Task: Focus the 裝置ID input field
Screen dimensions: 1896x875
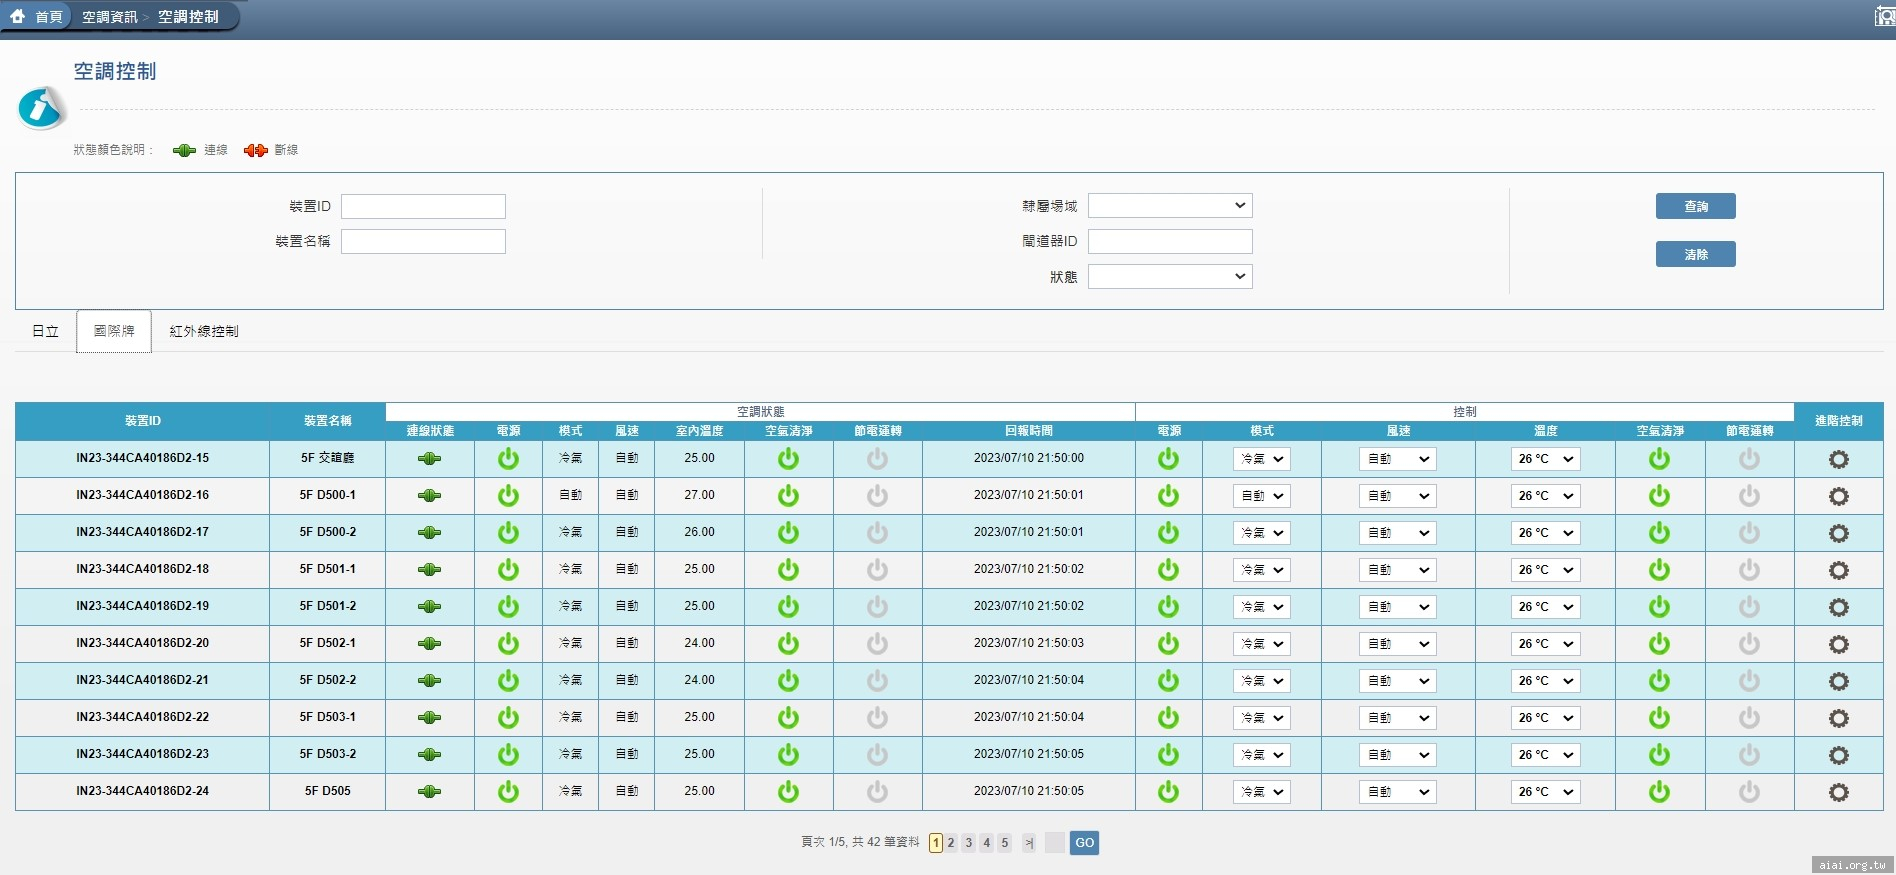Action: tap(423, 206)
